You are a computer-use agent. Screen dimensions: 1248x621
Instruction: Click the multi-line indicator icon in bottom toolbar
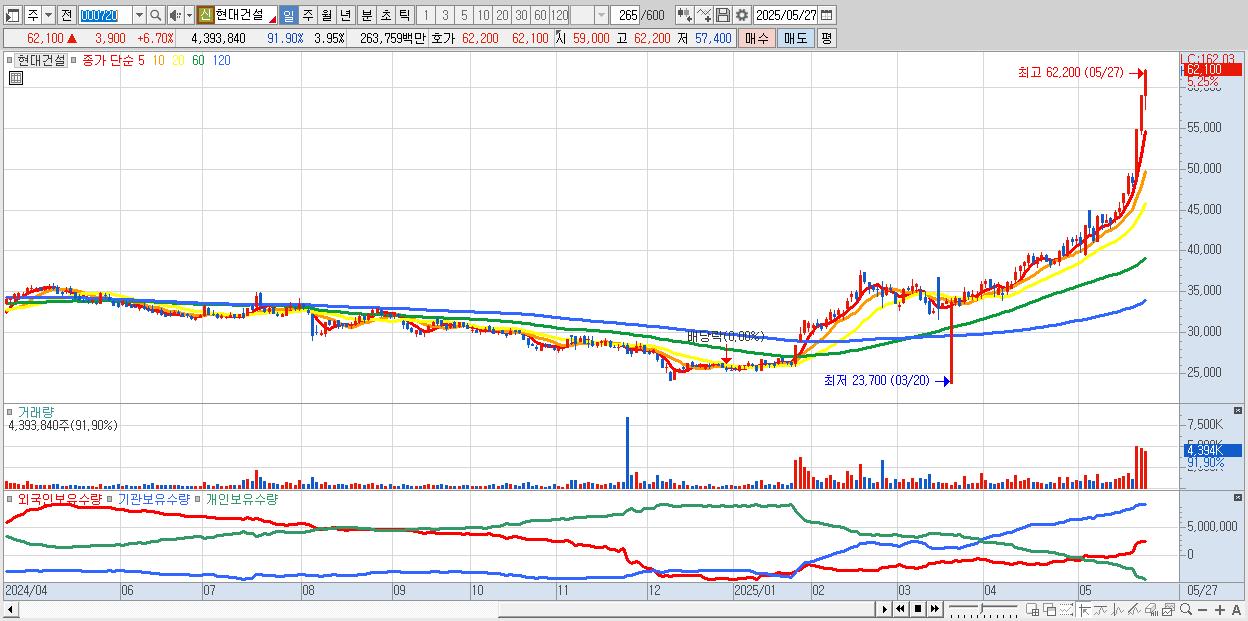click(x=1135, y=609)
